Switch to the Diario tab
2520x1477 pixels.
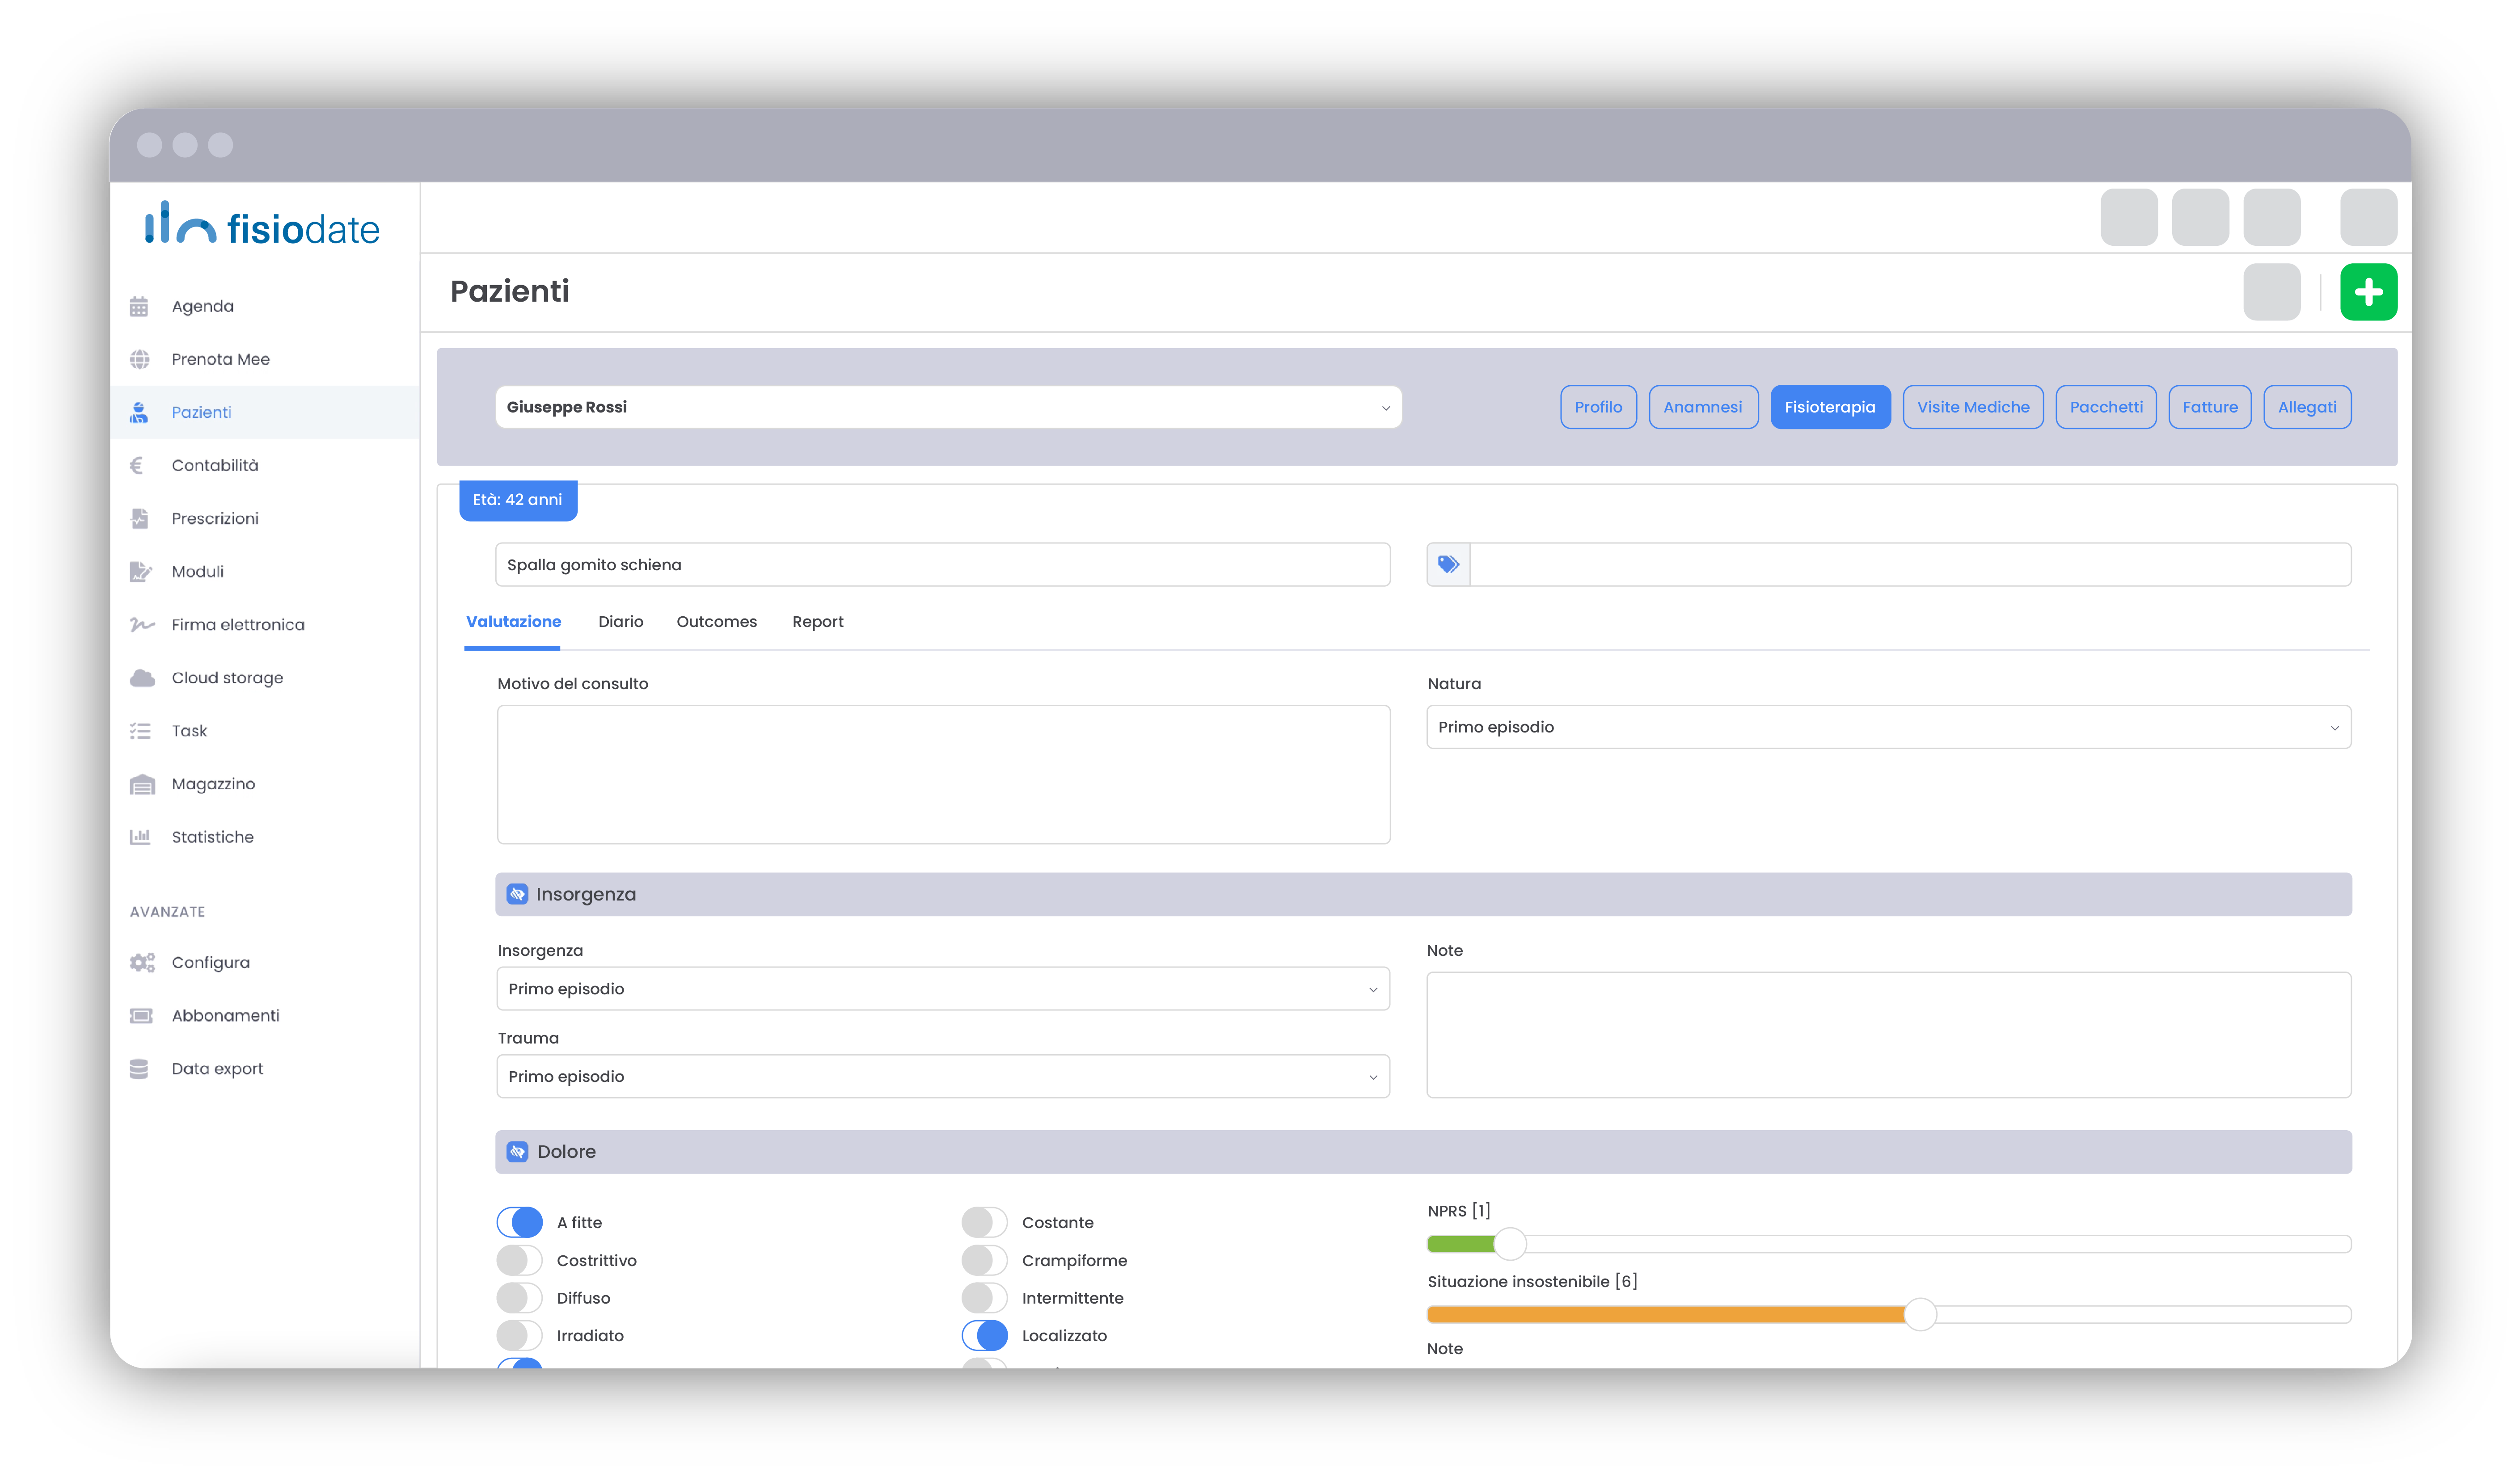(x=620, y=622)
